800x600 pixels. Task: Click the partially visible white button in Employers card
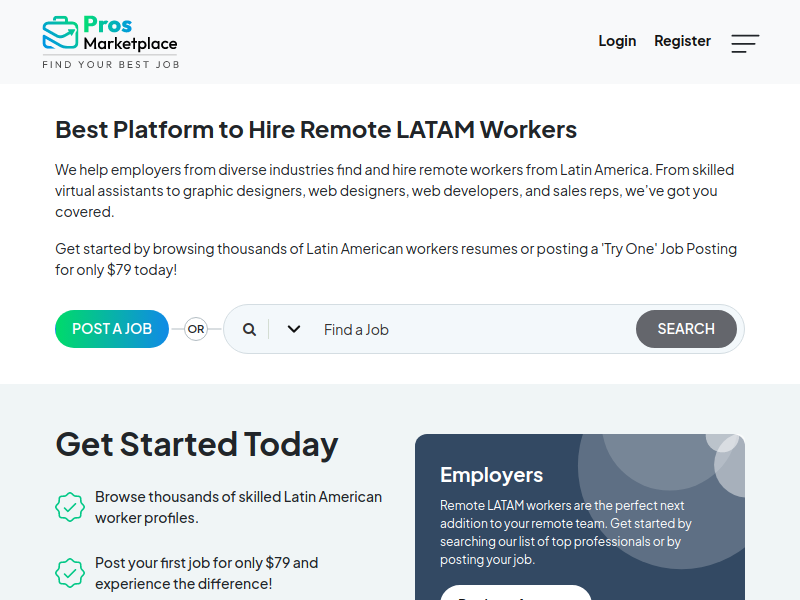point(516,593)
